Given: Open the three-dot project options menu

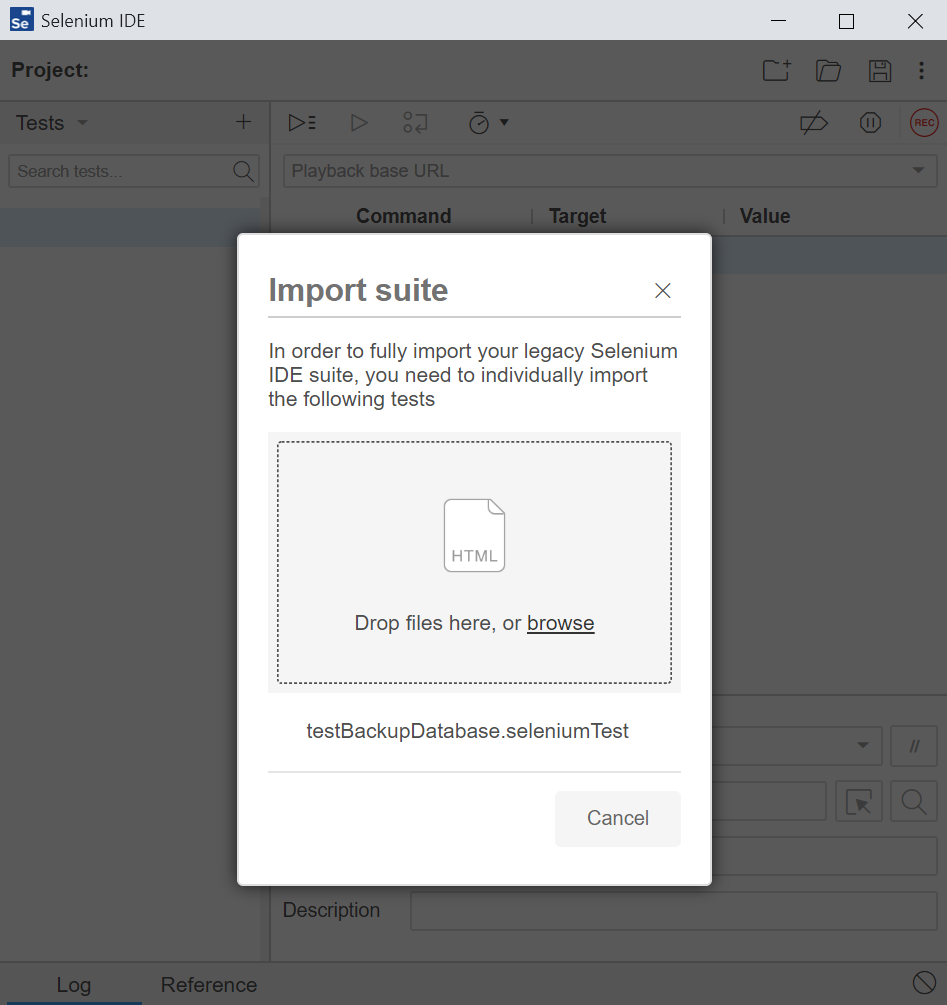Looking at the screenshot, I should pyautogui.click(x=922, y=71).
